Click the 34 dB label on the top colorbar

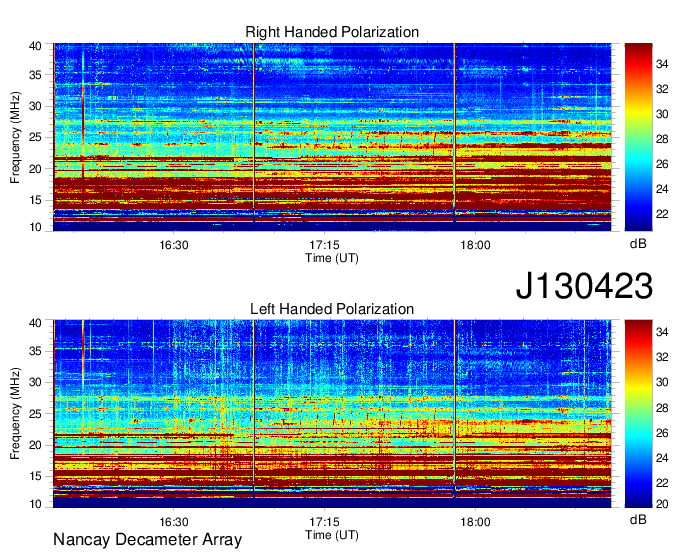coord(662,64)
